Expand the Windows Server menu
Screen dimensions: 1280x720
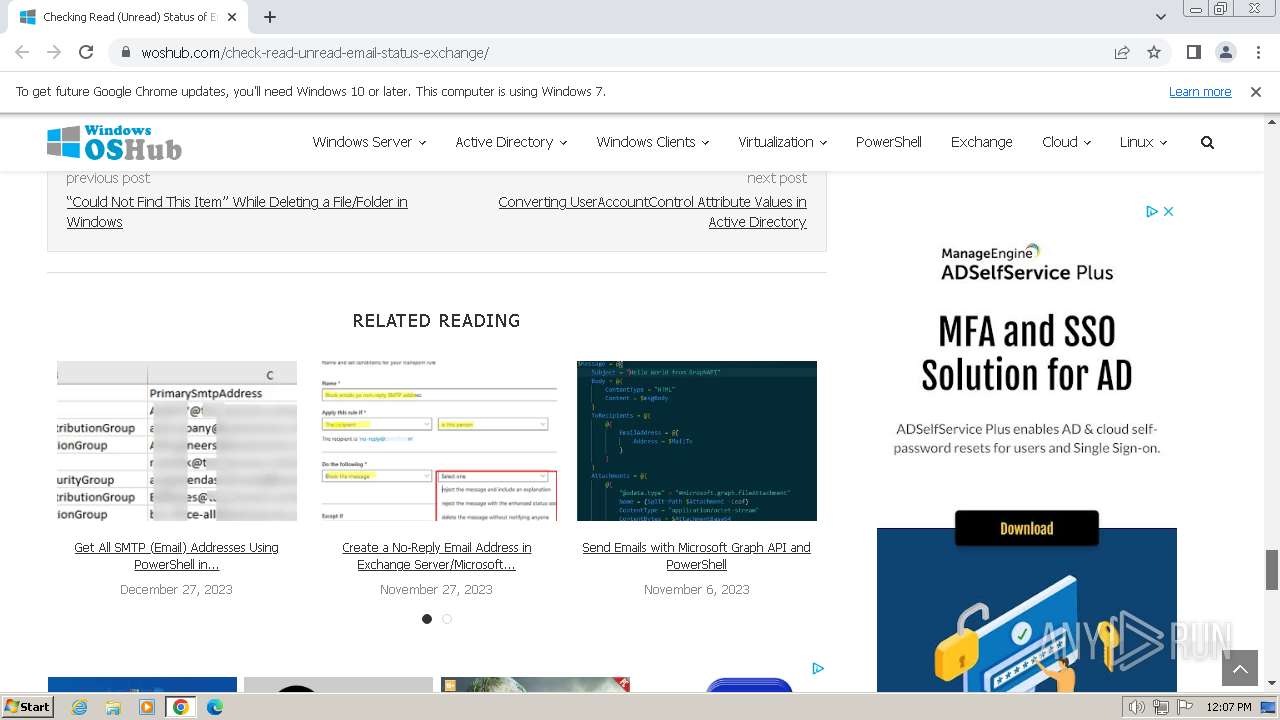369,142
